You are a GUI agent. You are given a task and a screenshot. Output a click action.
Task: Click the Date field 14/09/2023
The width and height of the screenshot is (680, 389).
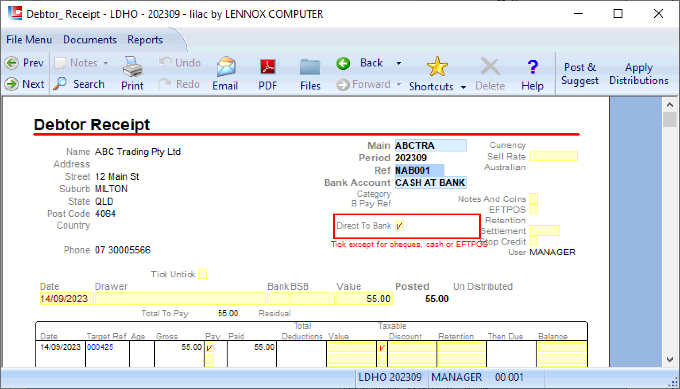[x=66, y=299]
